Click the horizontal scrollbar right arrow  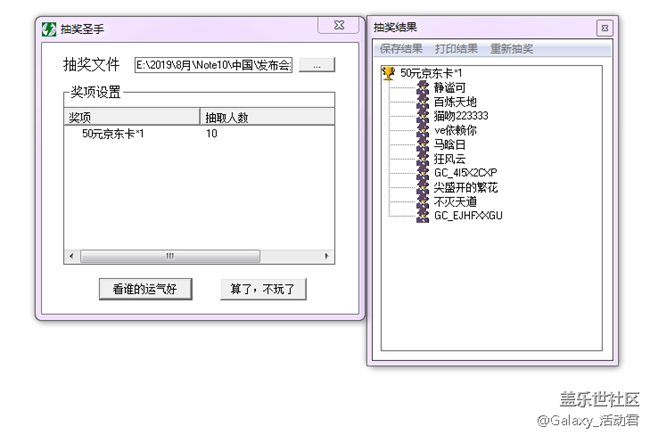327,256
